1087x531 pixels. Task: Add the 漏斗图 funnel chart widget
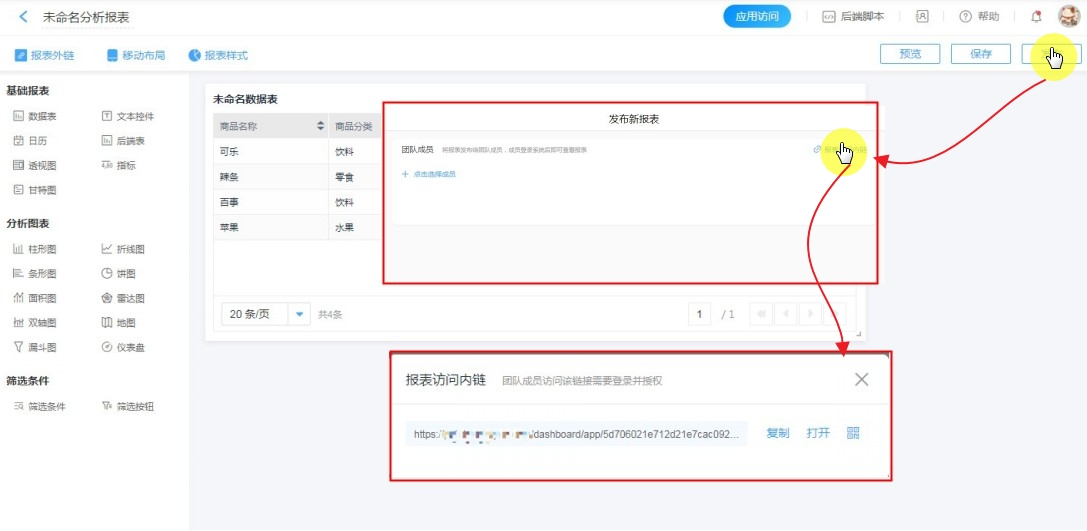coord(34,348)
